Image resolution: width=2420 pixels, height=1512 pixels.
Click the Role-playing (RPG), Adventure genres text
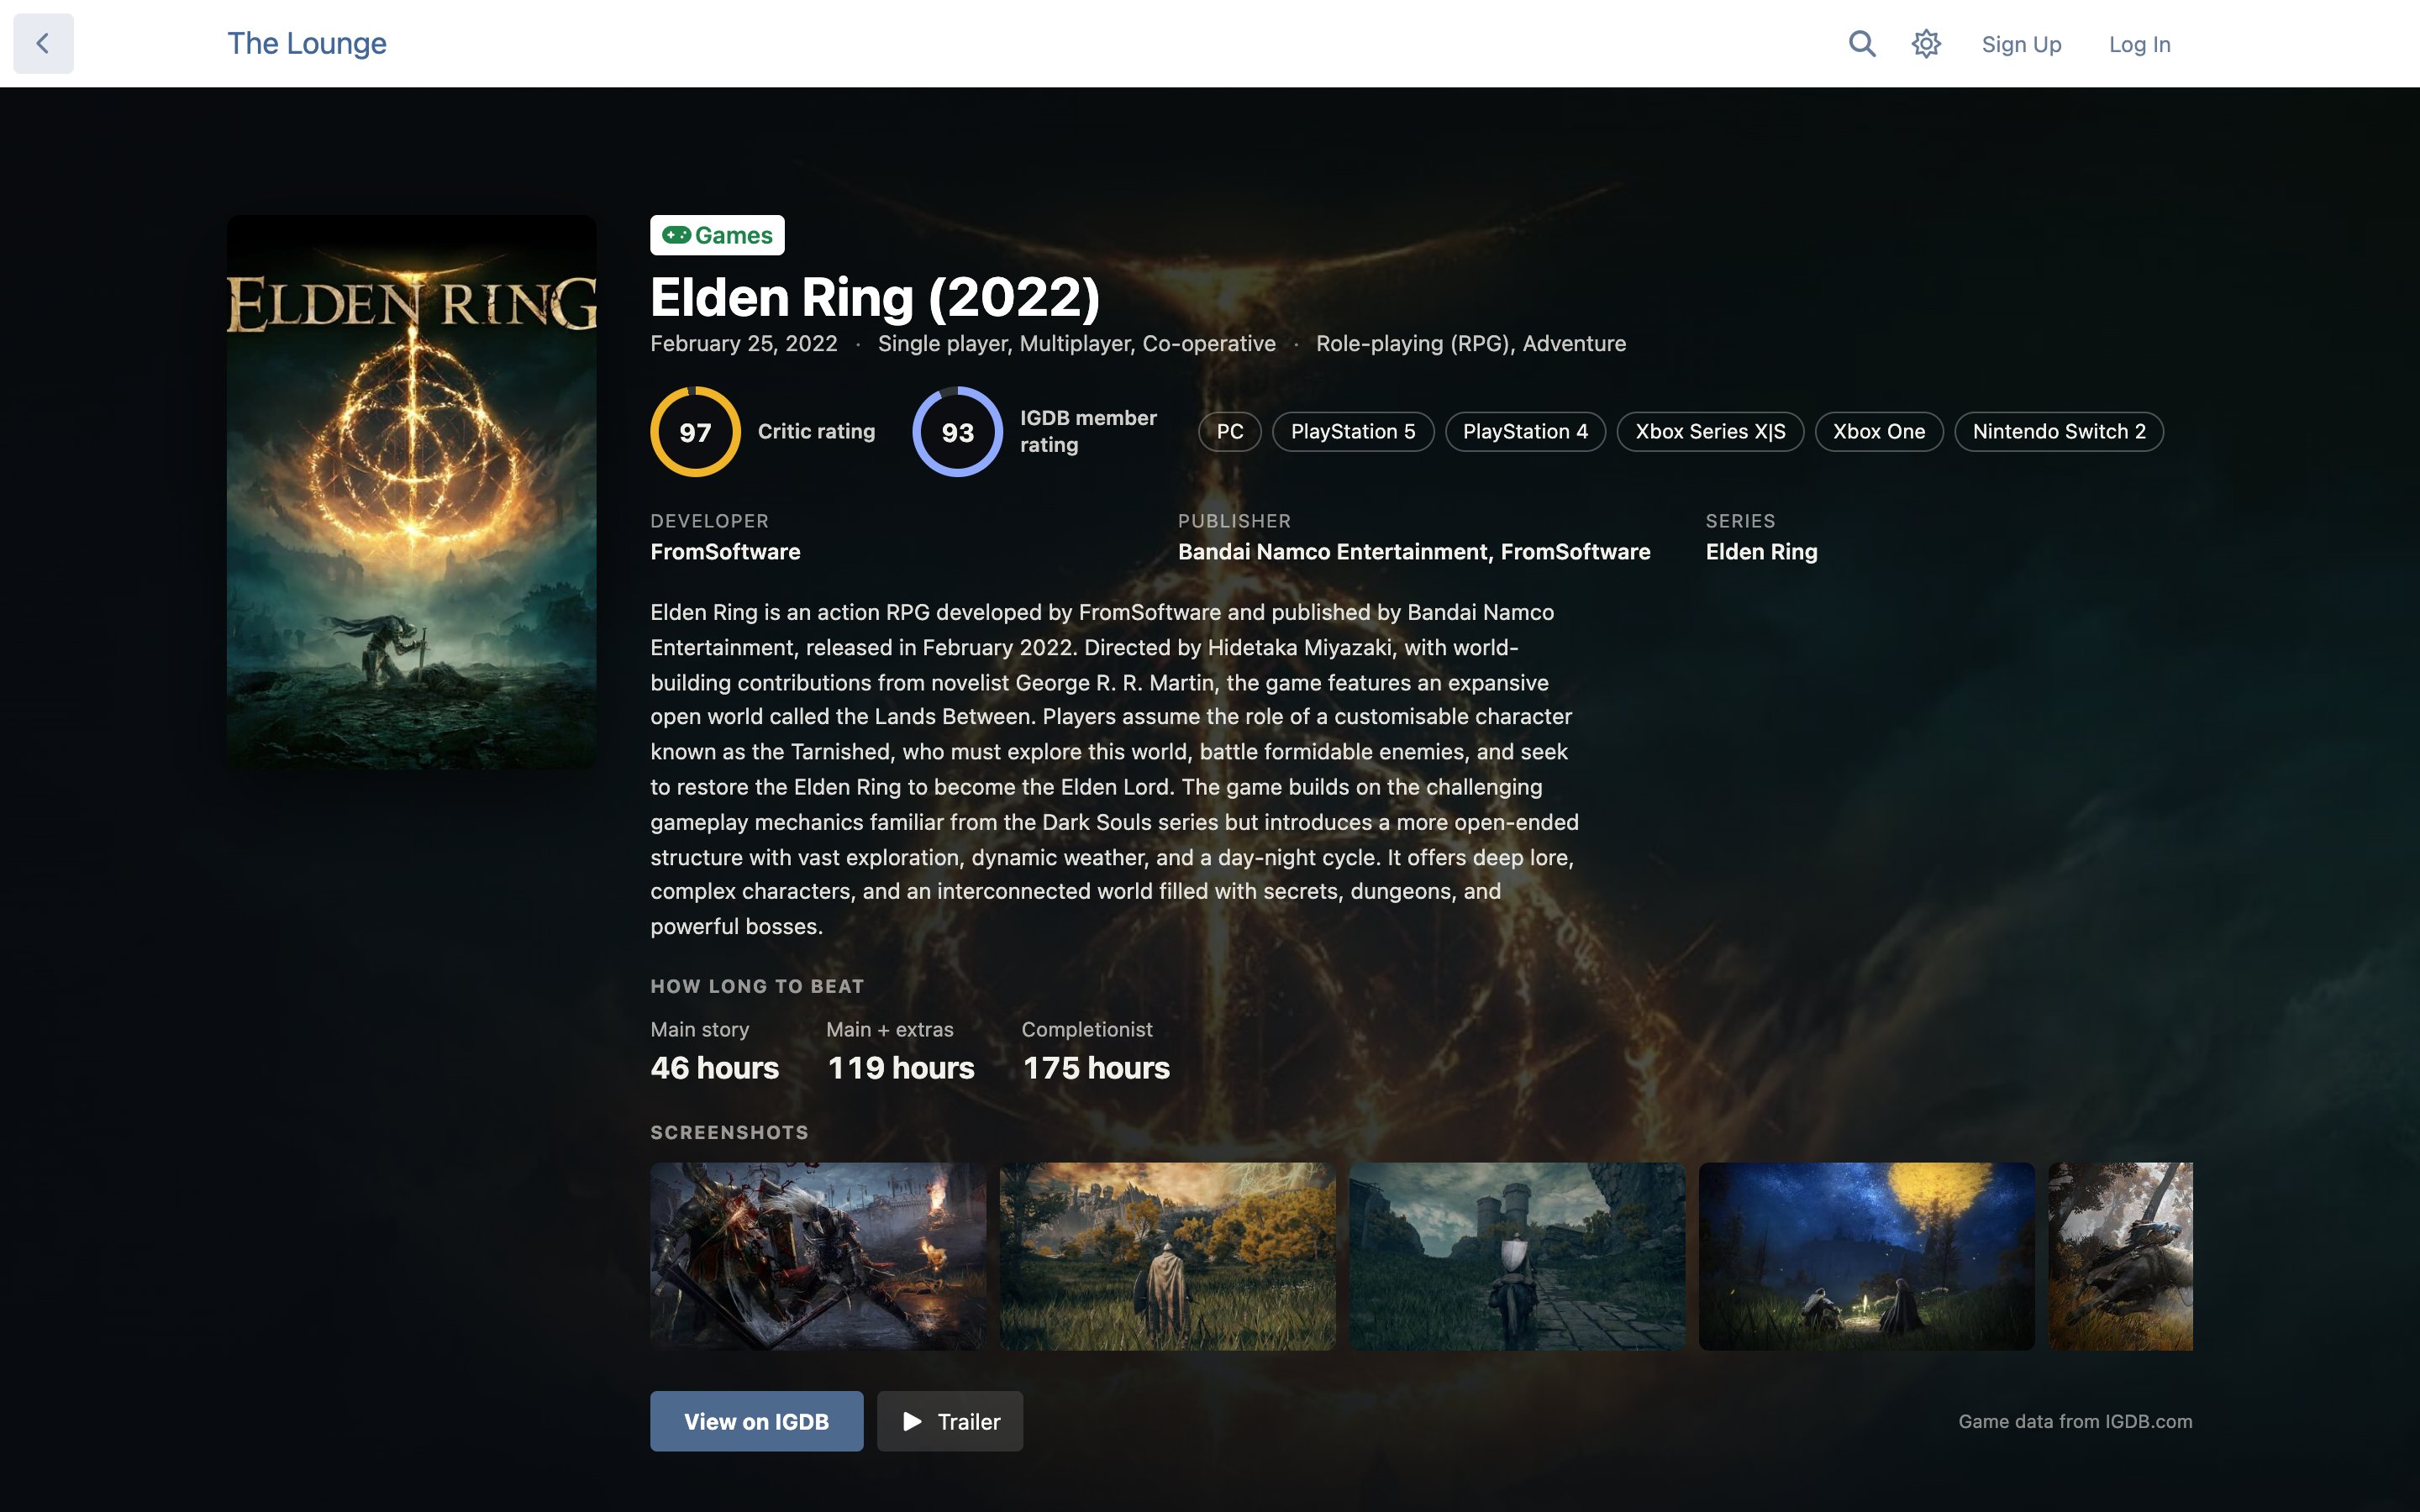coord(1470,344)
